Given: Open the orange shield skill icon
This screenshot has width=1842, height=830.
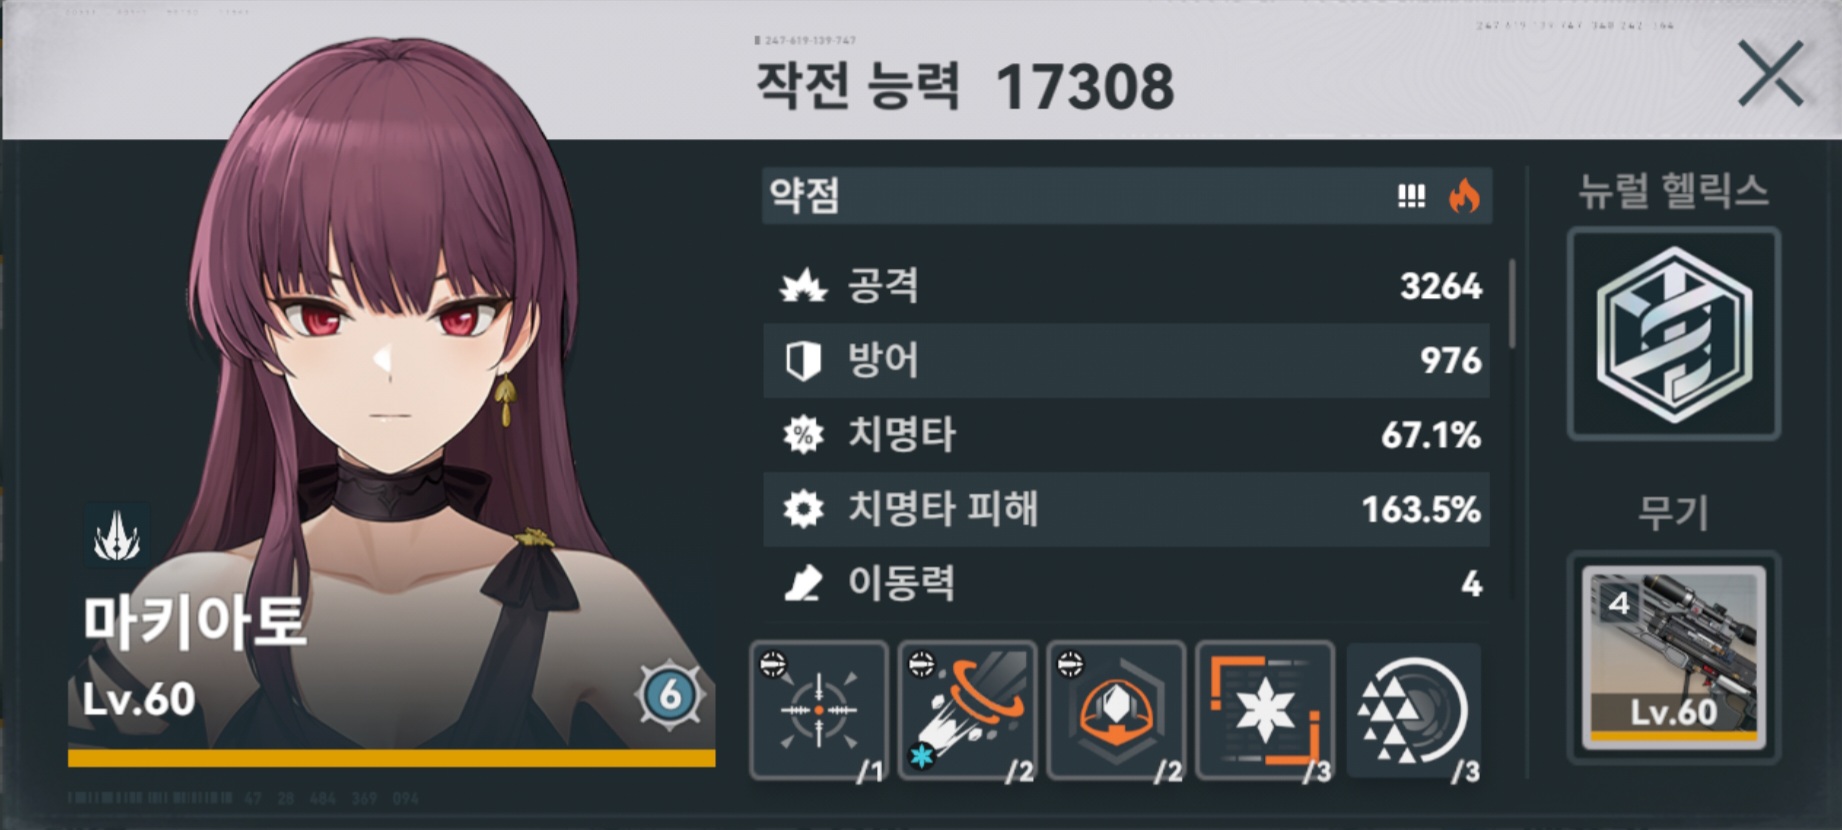Looking at the screenshot, I should coord(1116,711).
